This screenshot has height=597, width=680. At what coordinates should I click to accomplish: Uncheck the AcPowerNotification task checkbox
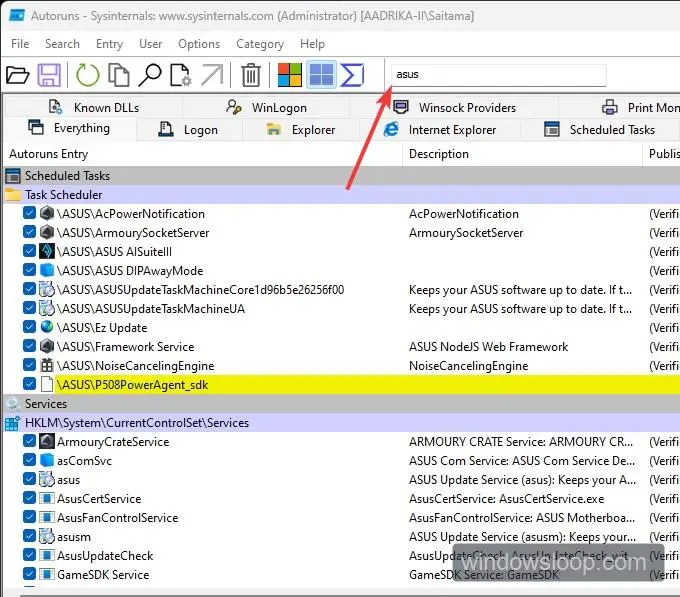tap(29, 213)
